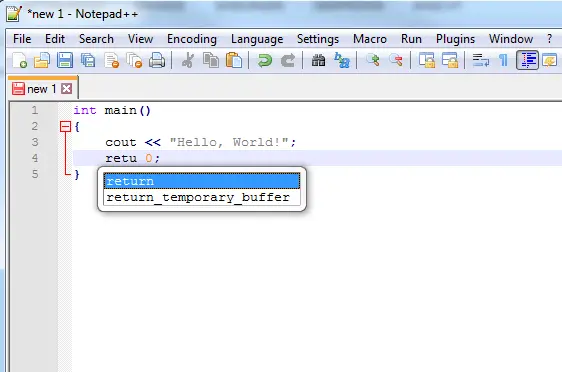Click the green Undo arrow
This screenshot has width=562, height=372.
pos(265,60)
